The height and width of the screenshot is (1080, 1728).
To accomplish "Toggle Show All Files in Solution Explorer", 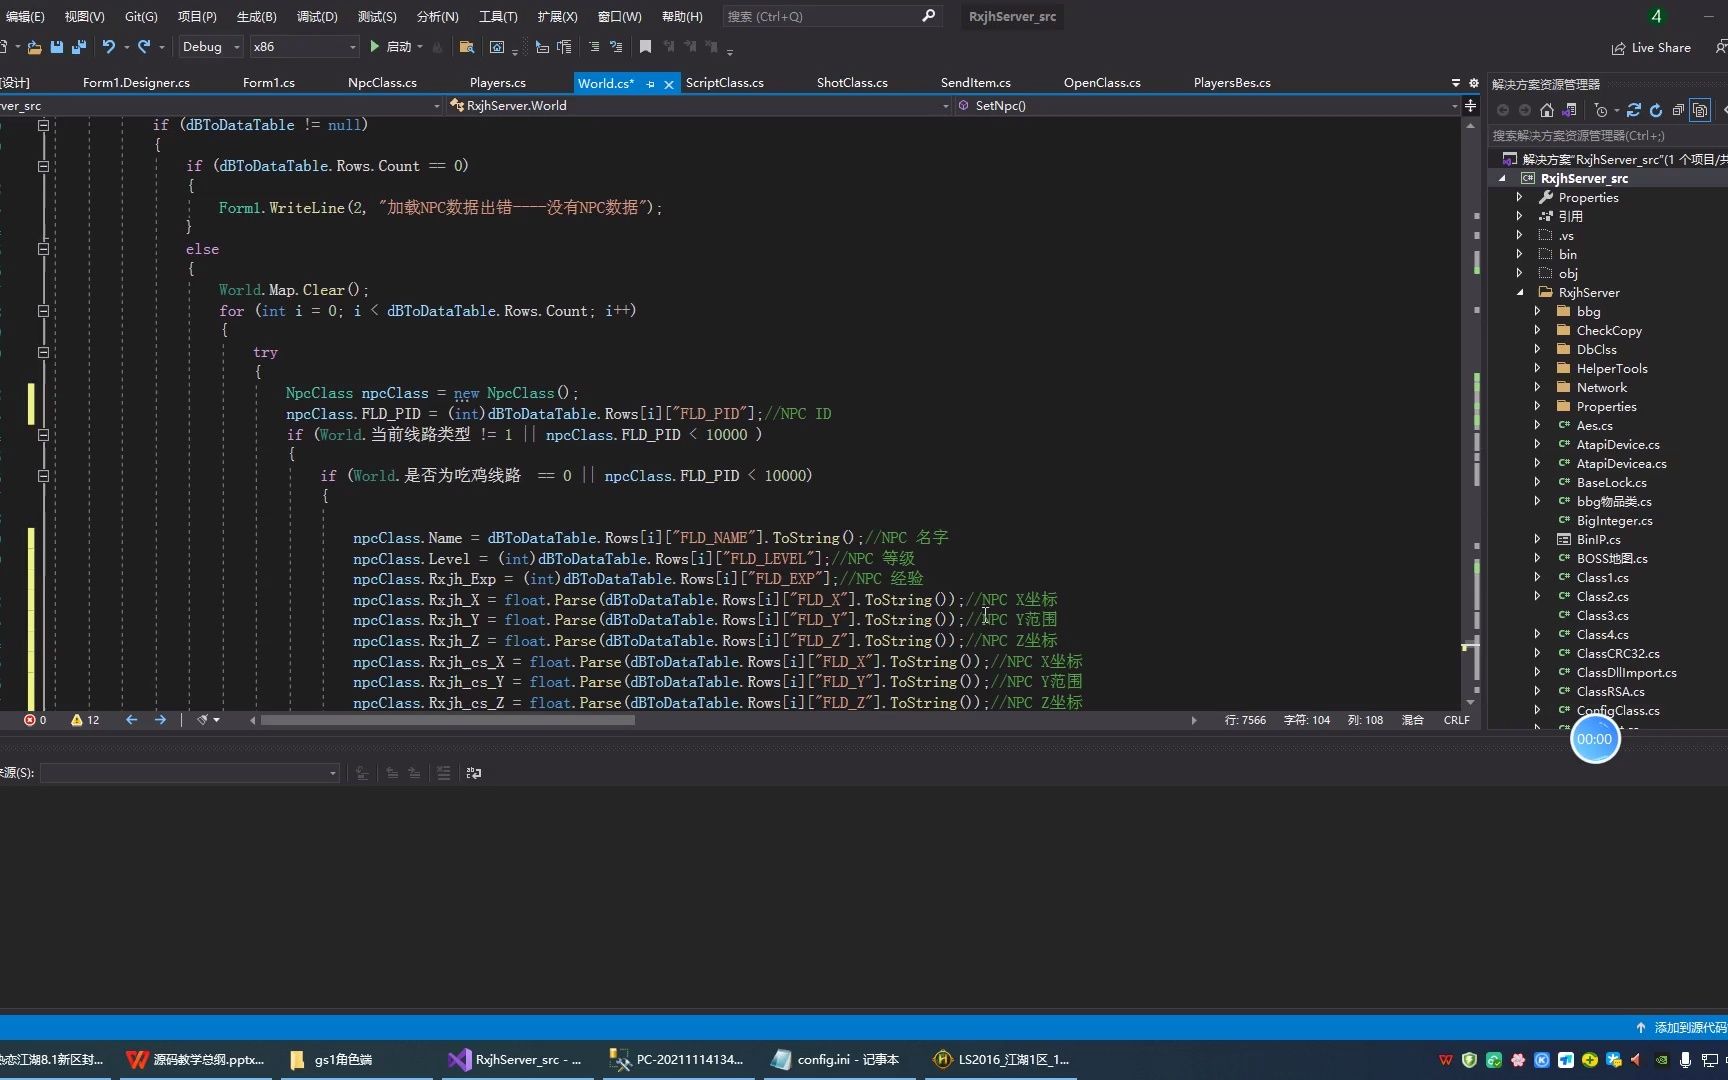I will 1700,110.
